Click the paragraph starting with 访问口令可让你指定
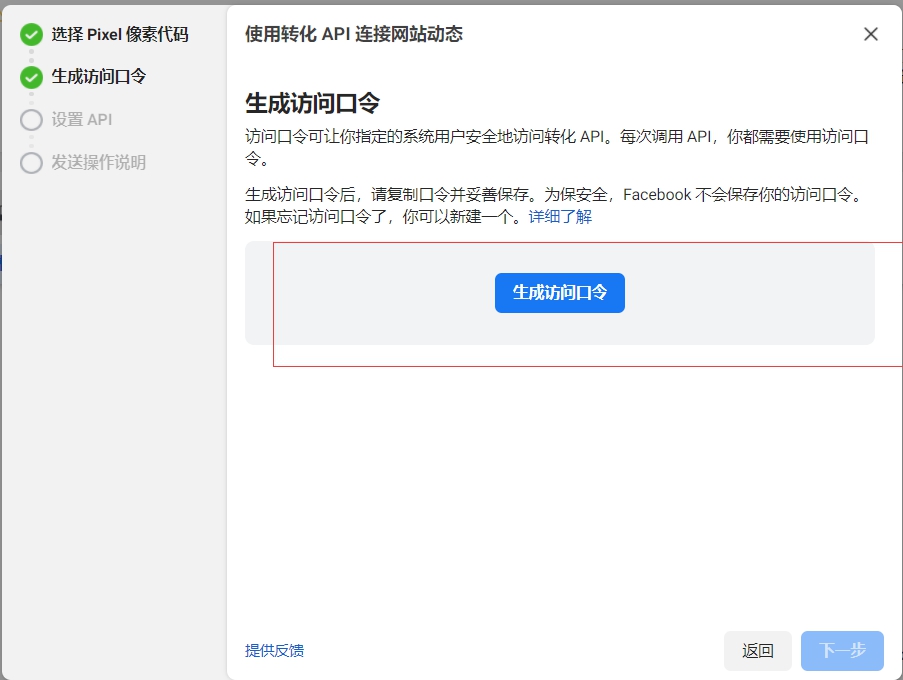The height and width of the screenshot is (680, 903). point(555,147)
